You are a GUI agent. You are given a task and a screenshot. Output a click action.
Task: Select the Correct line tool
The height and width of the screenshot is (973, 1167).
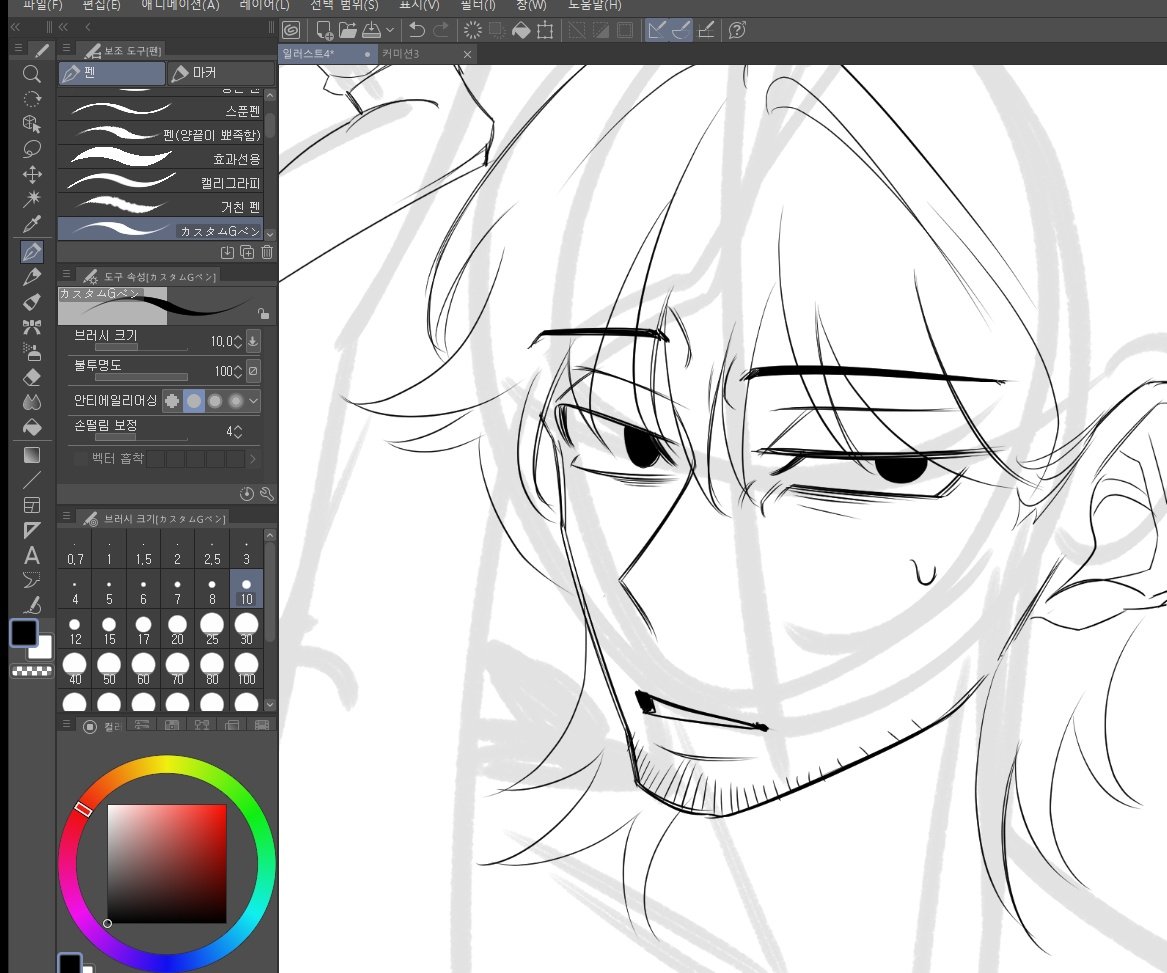point(31,605)
